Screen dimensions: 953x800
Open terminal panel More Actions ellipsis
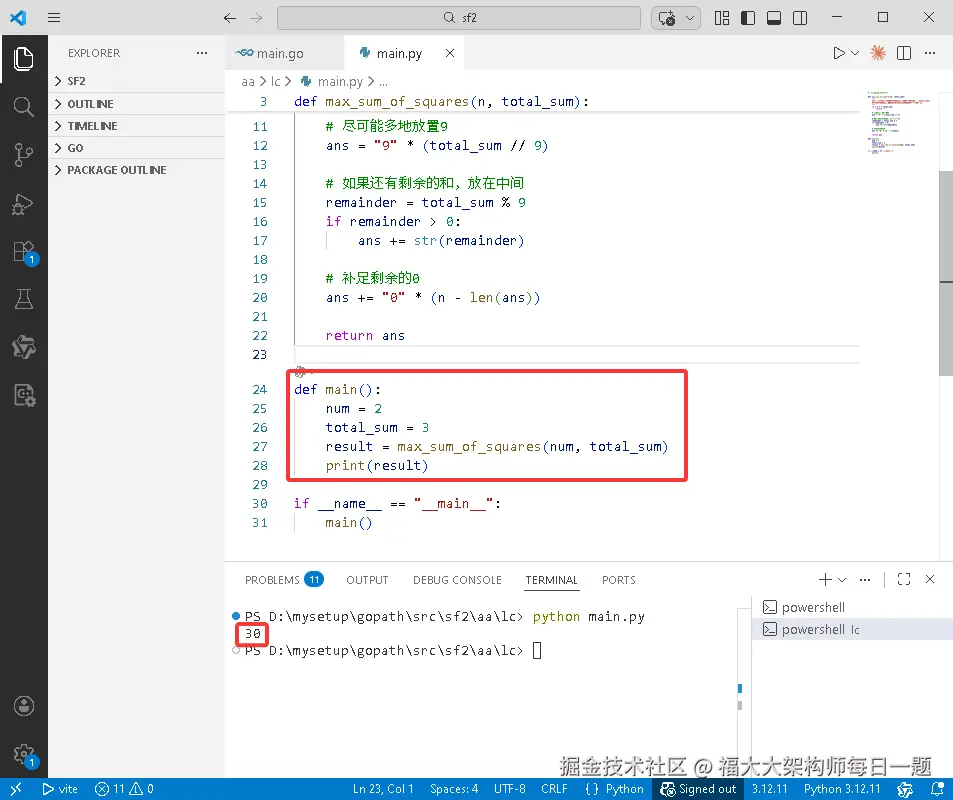(865, 579)
